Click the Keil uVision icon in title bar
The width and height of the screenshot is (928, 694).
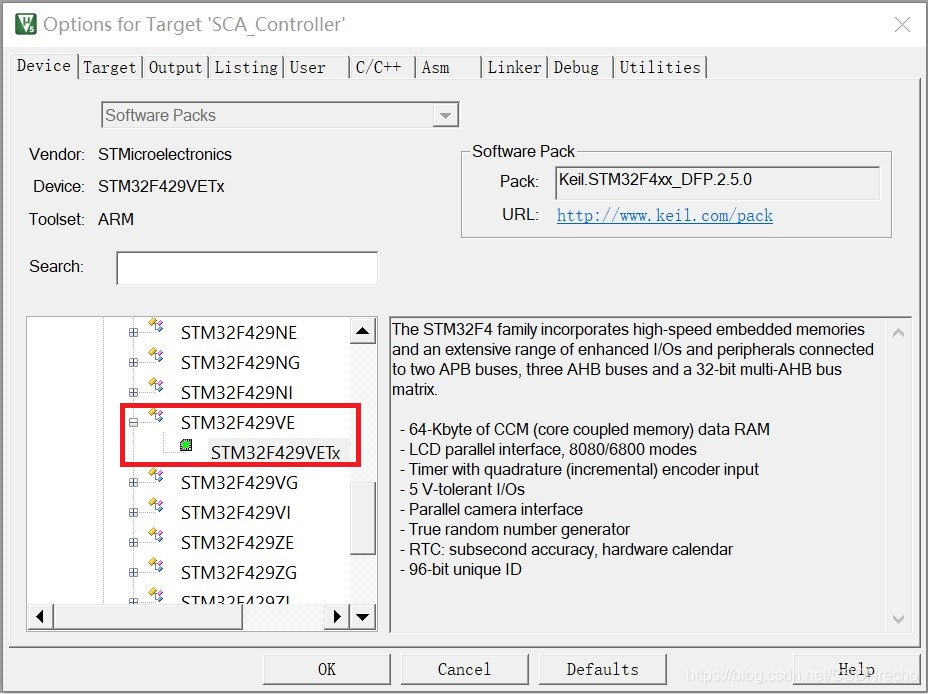coord(26,24)
